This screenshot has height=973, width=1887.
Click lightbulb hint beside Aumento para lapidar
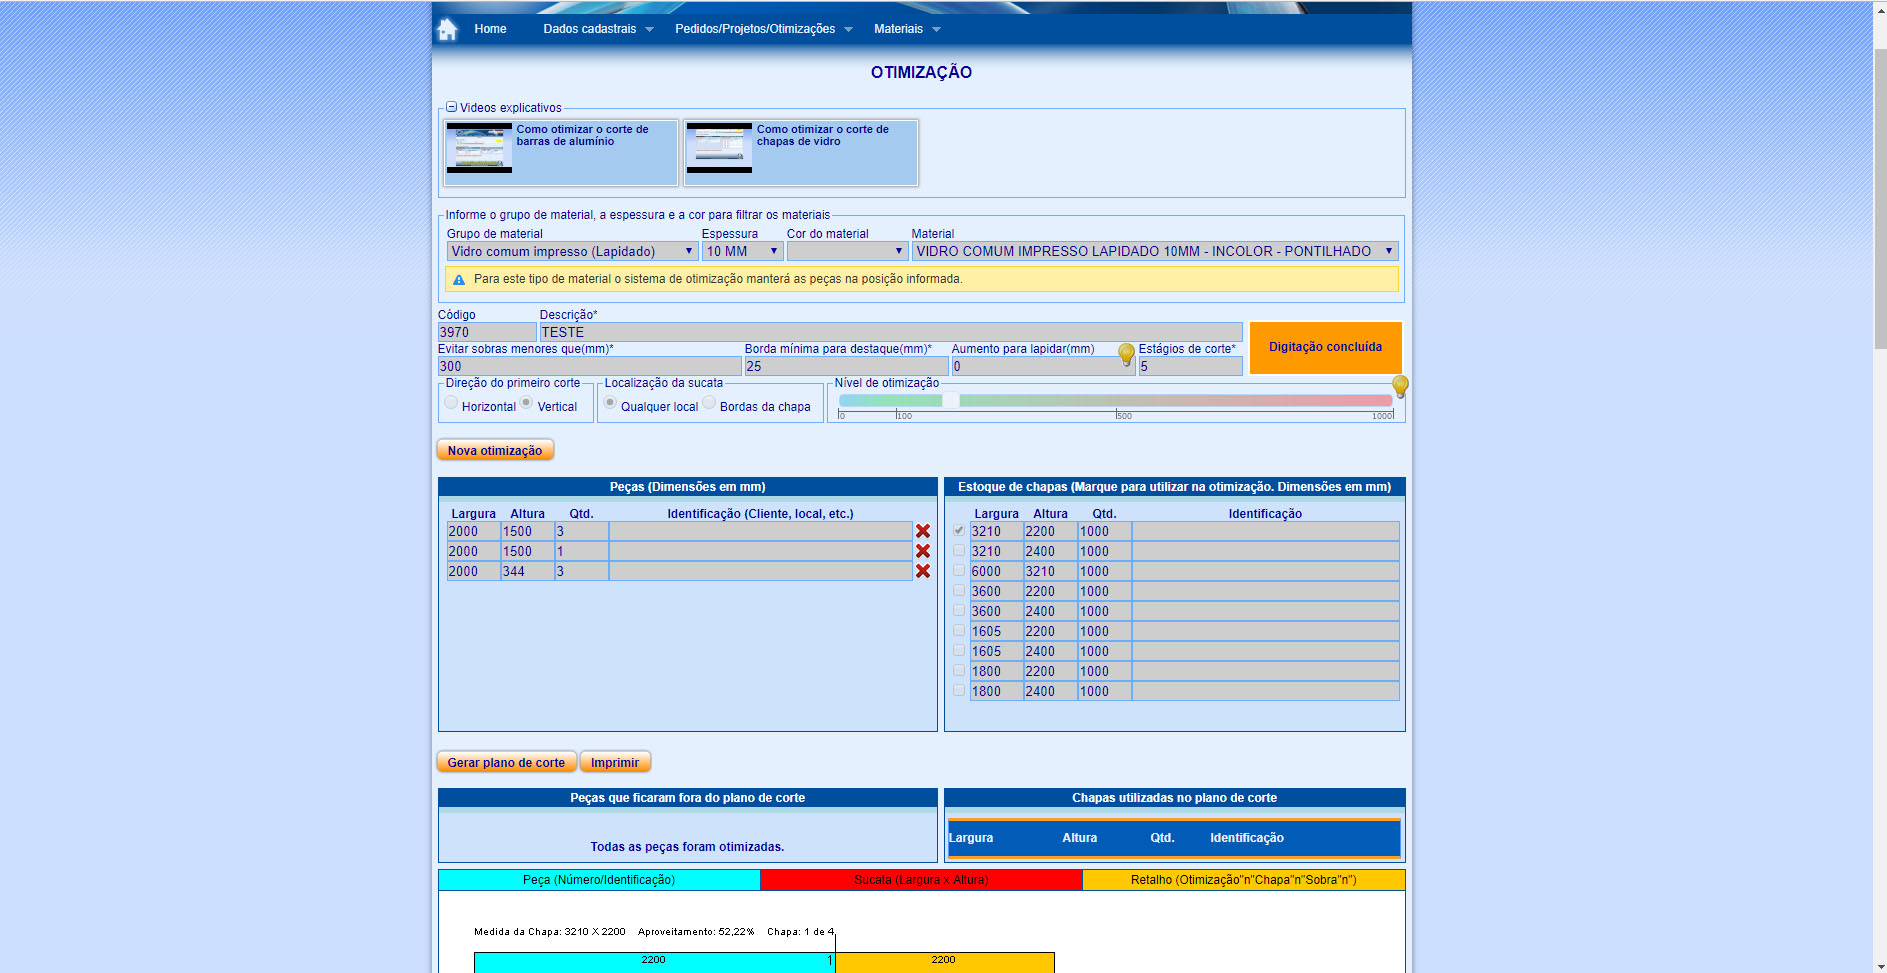(1126, 353)
